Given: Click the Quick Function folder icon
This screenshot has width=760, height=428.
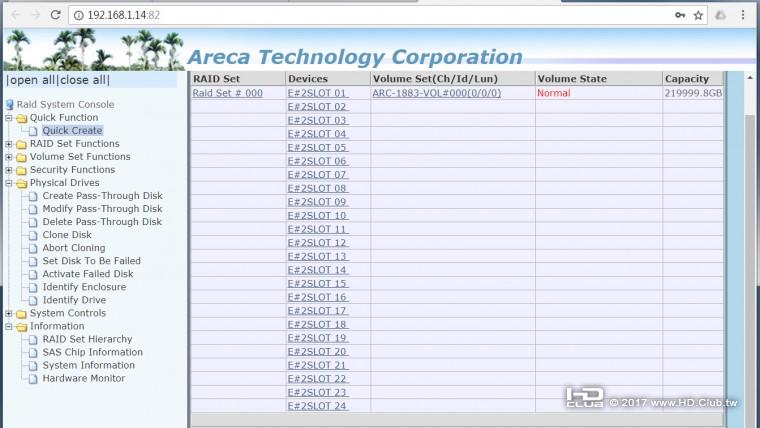Looking at the screenshot, I should [x=21, y=118].
